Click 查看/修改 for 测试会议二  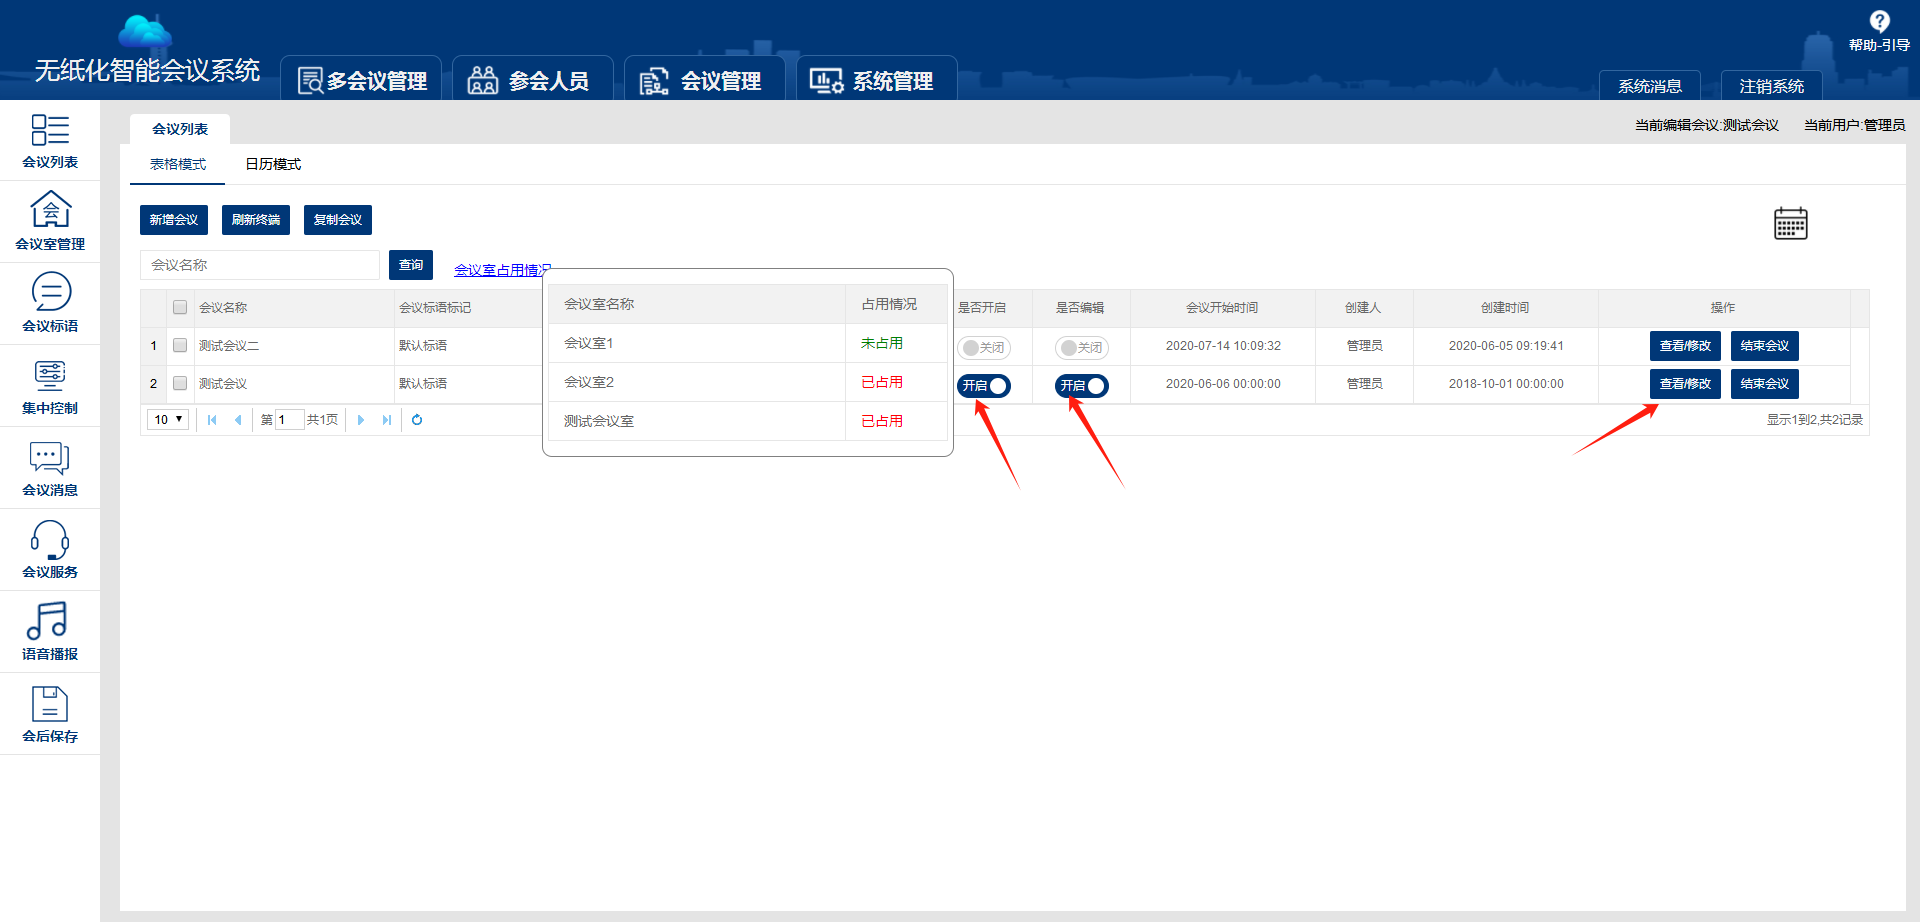coord(1685,346)
